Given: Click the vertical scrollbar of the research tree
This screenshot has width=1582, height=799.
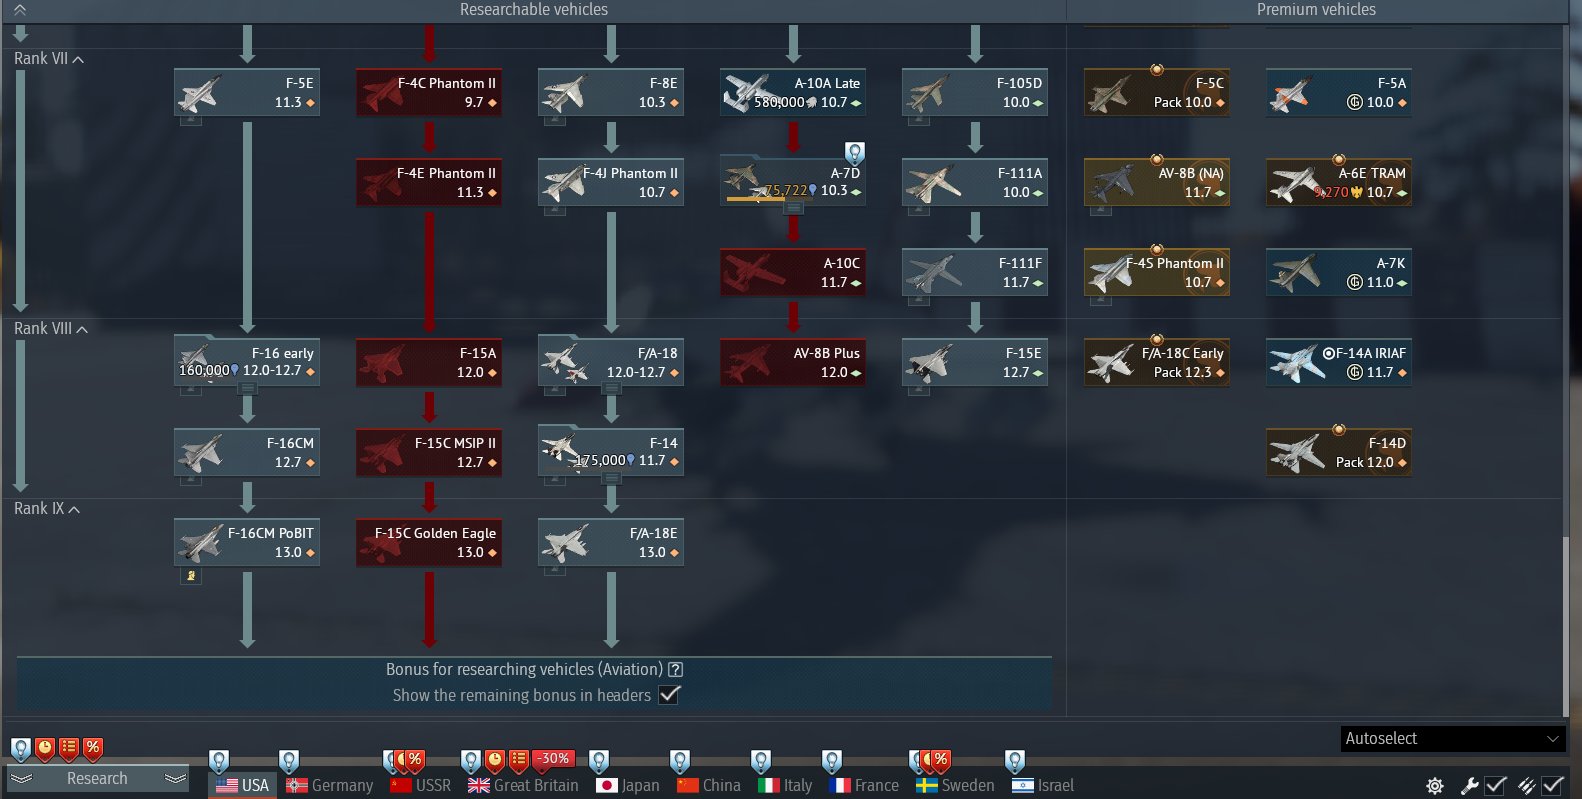Looking at the screenshot, I should (x=1566, y=626).
